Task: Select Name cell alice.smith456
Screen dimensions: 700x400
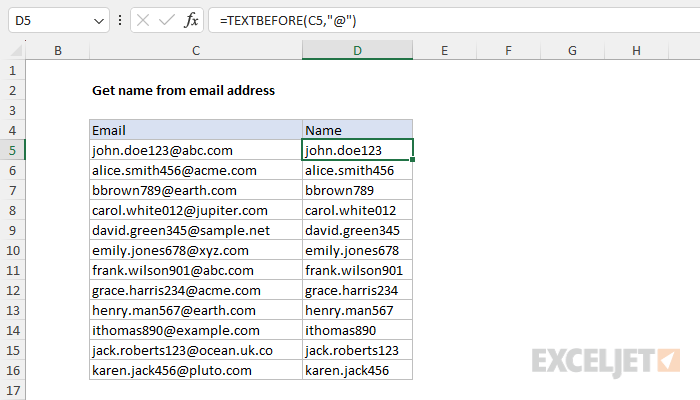Action: 357,170
